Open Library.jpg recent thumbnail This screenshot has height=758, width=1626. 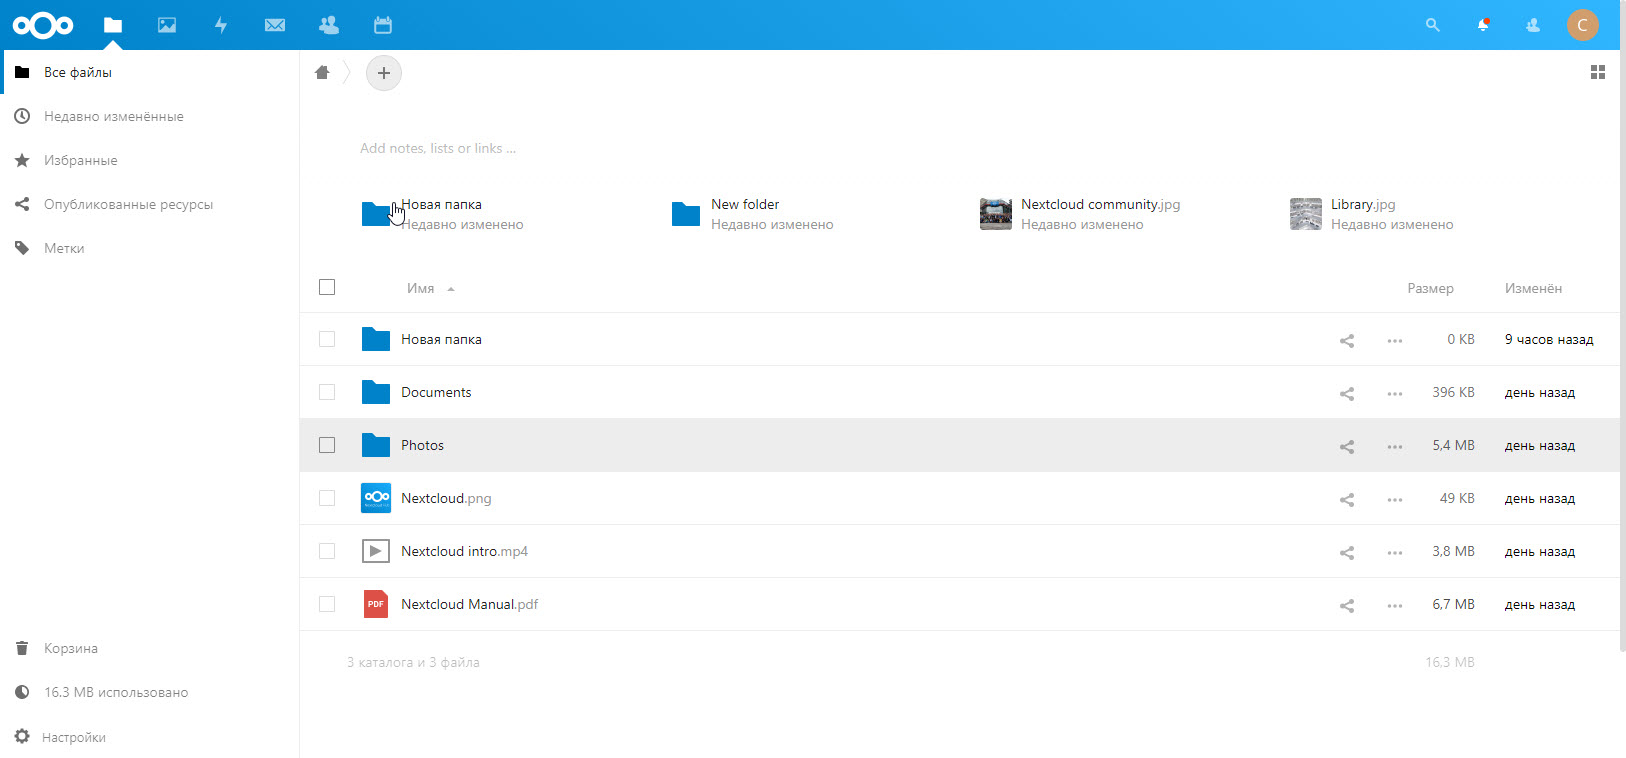(x=1306, y=214)
